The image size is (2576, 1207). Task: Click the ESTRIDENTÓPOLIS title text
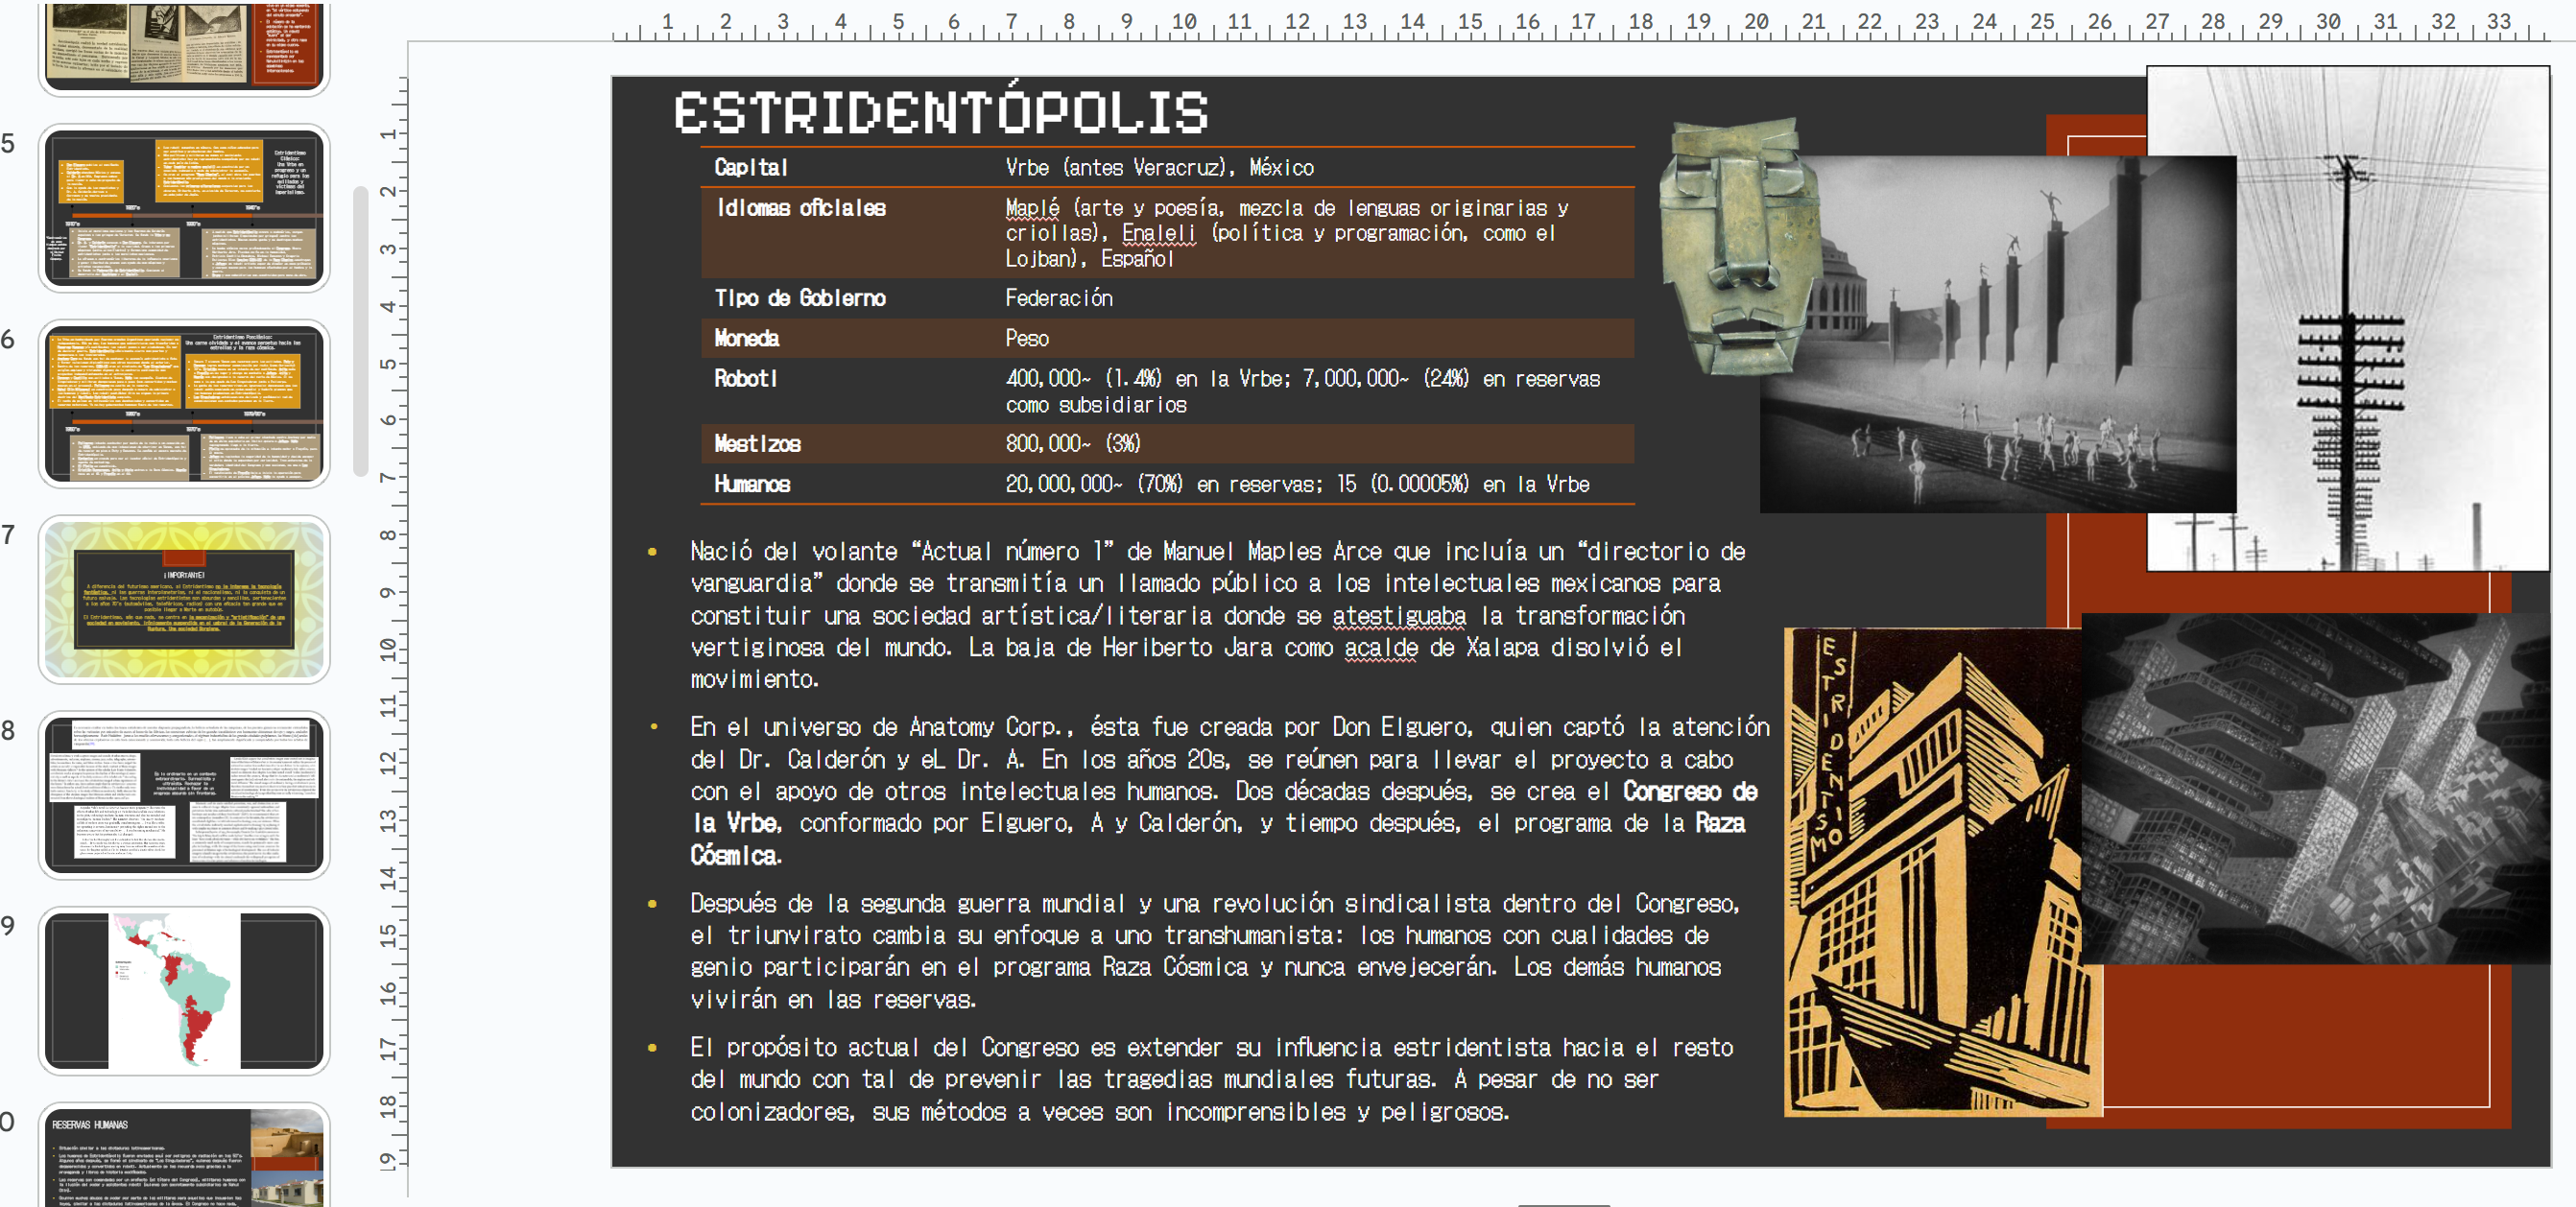coord(940,112)
